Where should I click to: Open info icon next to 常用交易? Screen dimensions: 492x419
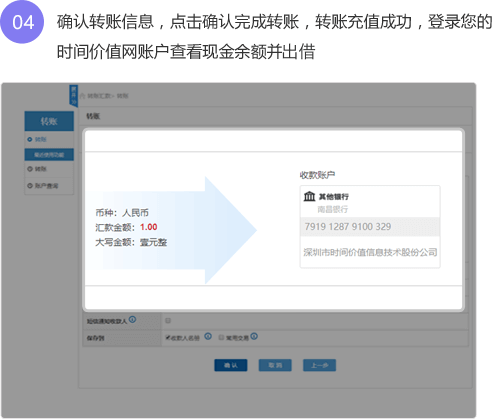254,336
